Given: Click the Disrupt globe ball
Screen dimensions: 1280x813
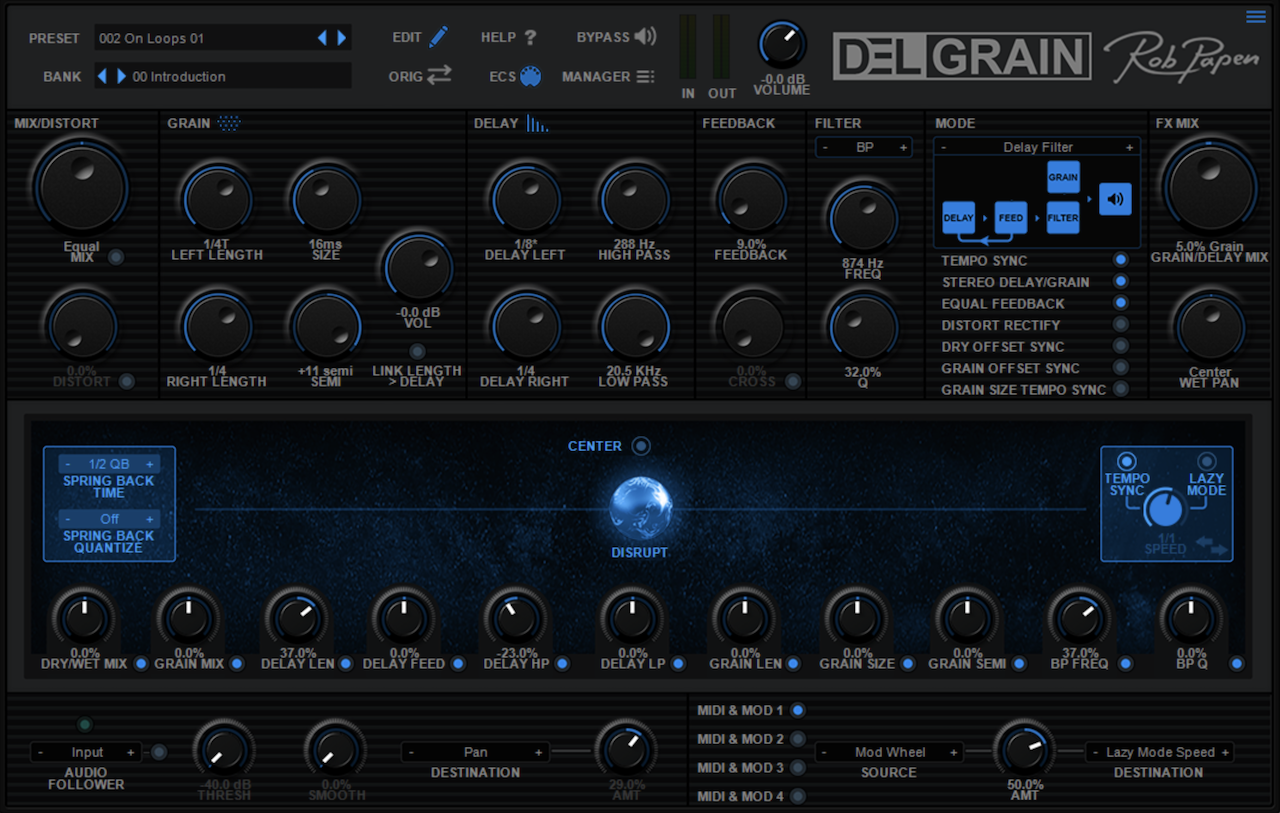Looking at the screenshot, I should coord(640,508).
